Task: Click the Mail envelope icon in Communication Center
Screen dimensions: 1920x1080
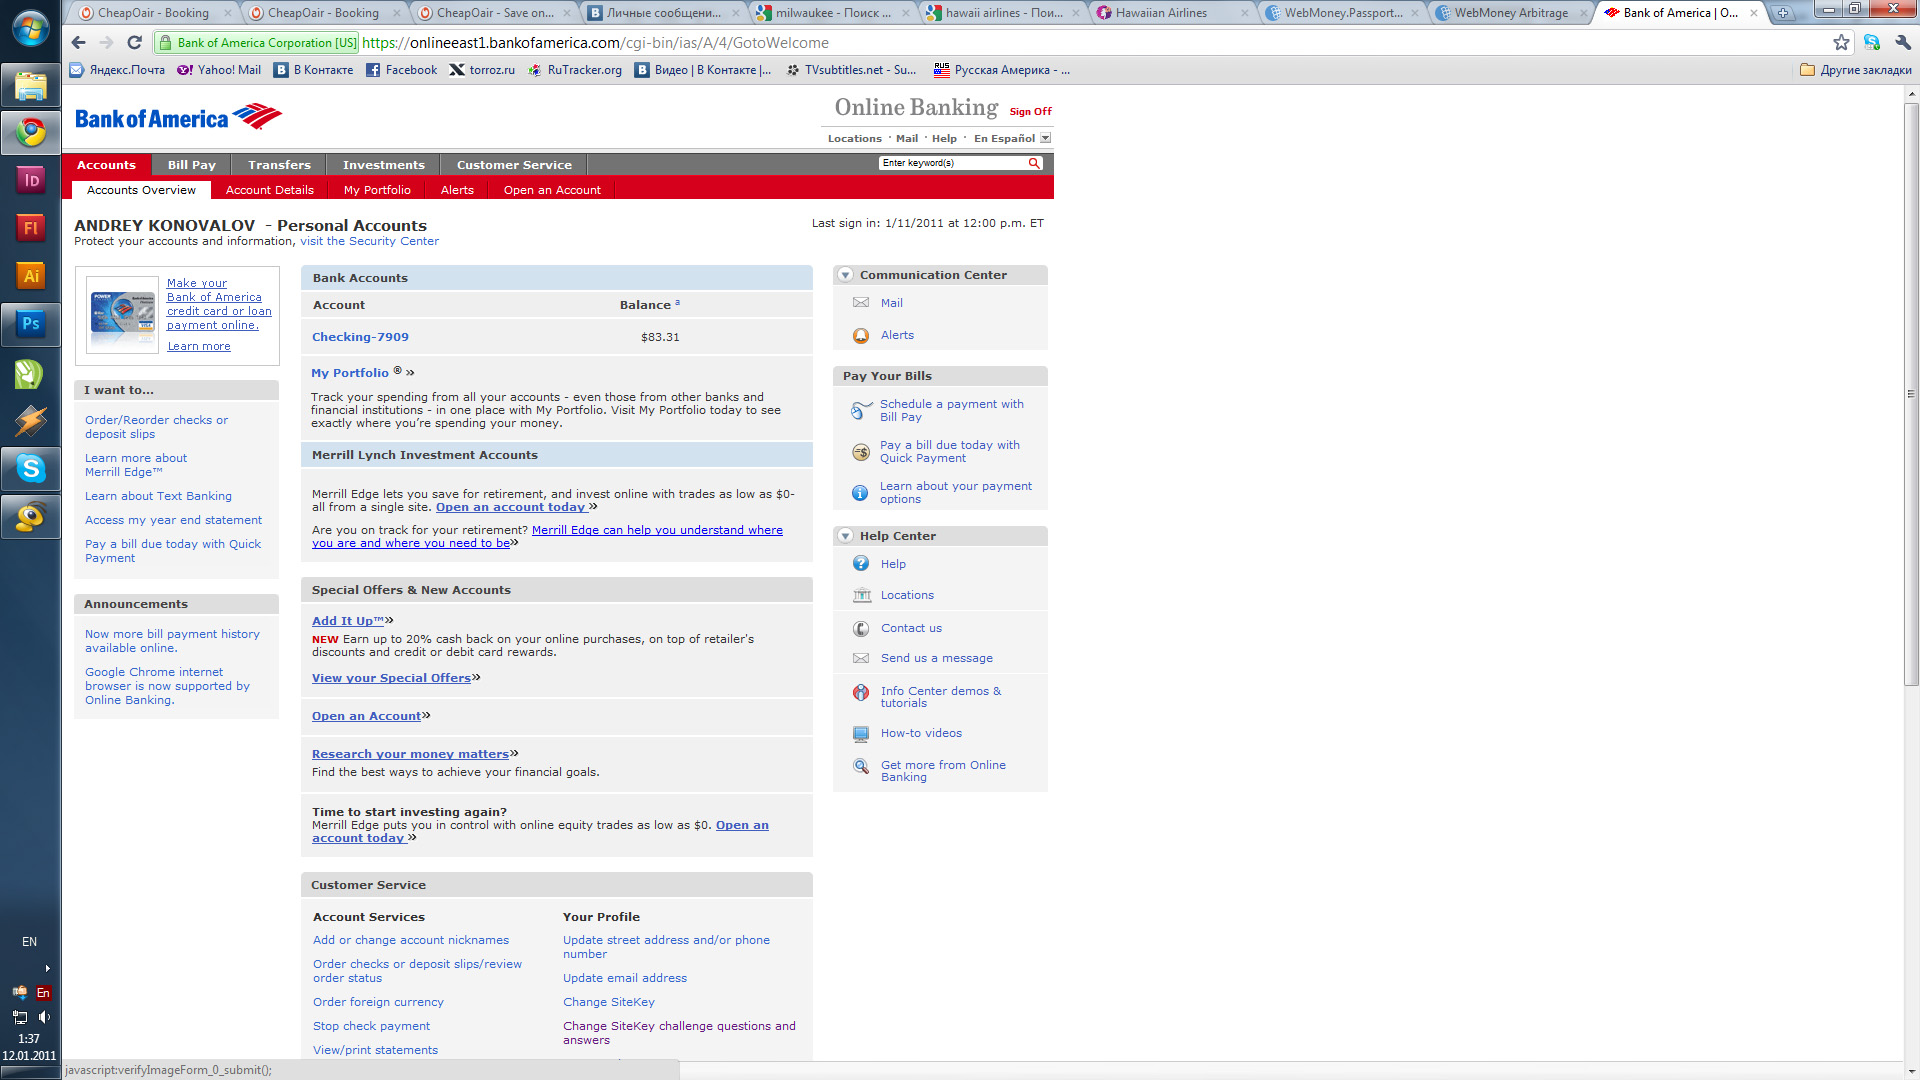Action: [x=860, y=303]
